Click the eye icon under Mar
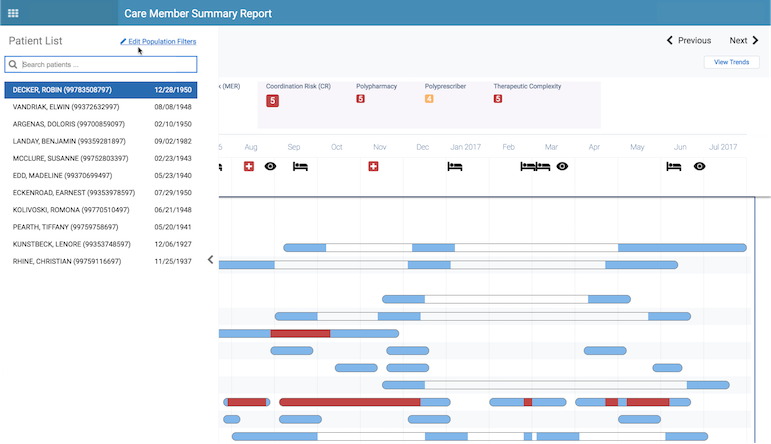 click(x=562, y=166)
